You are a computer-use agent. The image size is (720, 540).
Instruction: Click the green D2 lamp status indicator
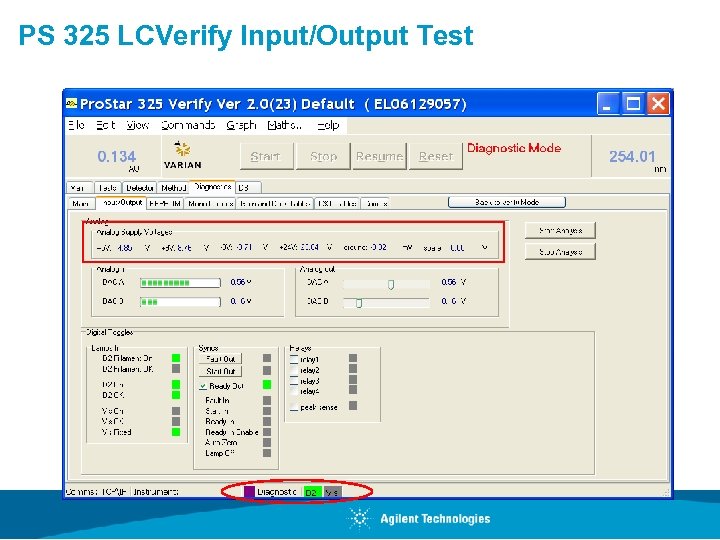point(313,492)
